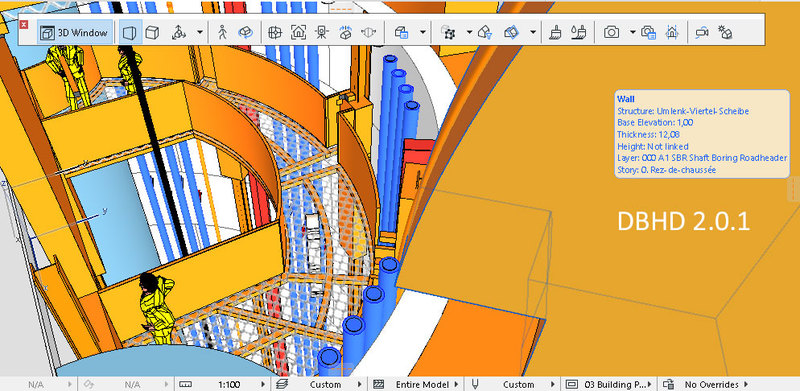Screen dimensions: 800x391
Task: Click the 3D Window button
Action: (x=75, y=33)
